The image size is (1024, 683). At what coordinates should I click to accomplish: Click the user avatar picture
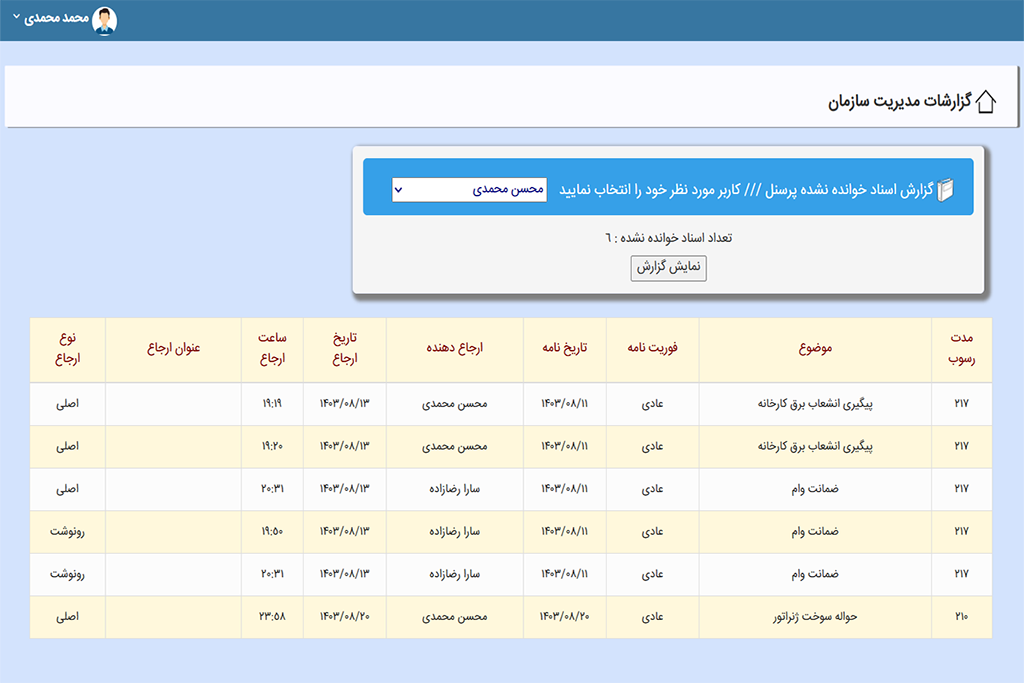pyautogui.click(x=104, y=20)
